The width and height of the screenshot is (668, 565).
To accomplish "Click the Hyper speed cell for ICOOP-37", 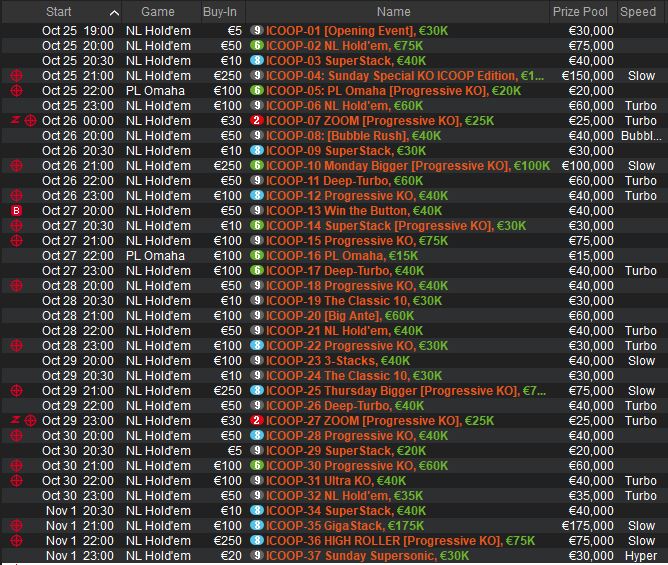I will [641, 556].
